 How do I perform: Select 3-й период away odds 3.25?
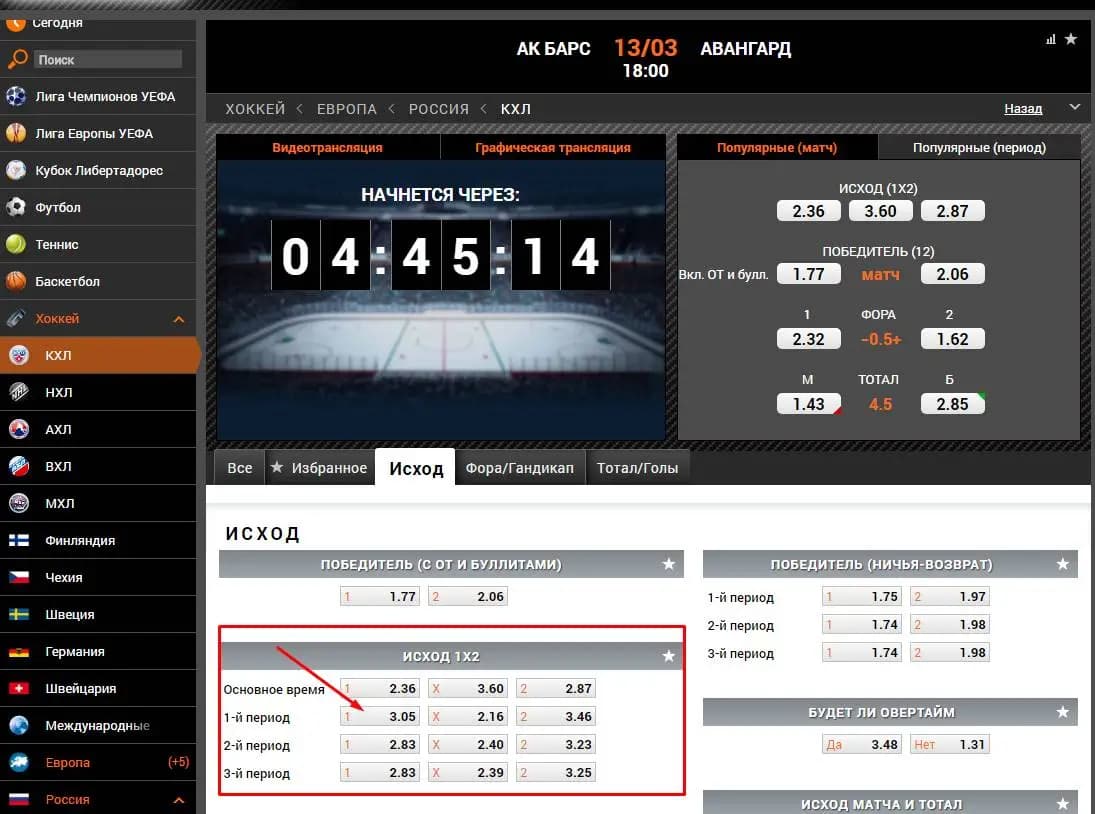click(x=556, y=772)
